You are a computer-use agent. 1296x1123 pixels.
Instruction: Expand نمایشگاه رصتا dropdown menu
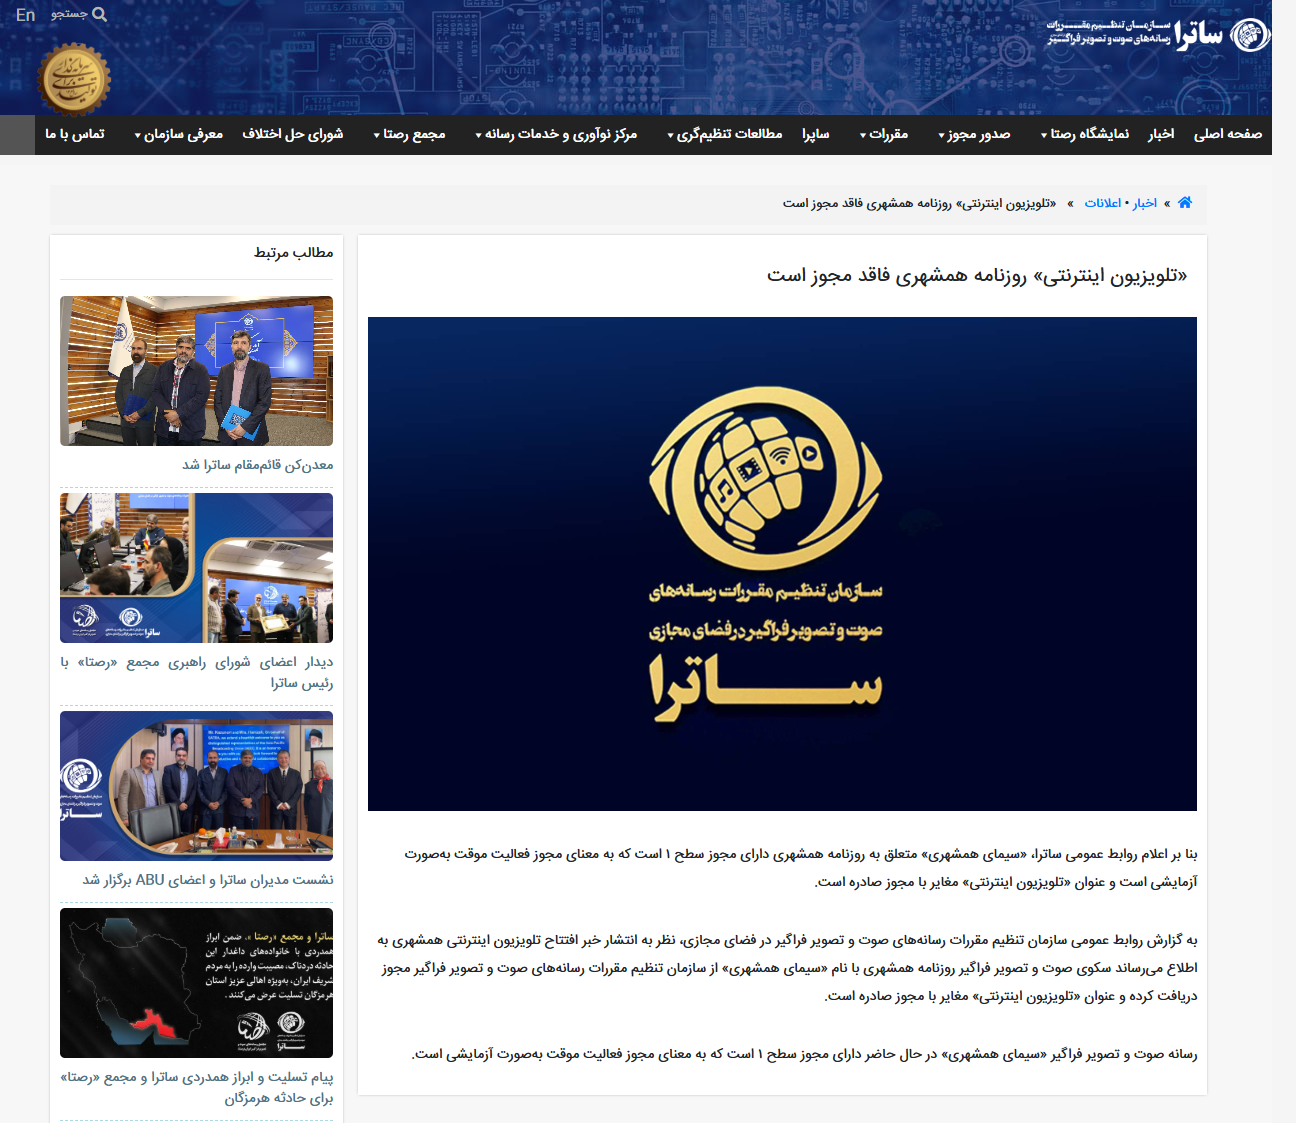pyautogui.click(x=1085, y=134)
